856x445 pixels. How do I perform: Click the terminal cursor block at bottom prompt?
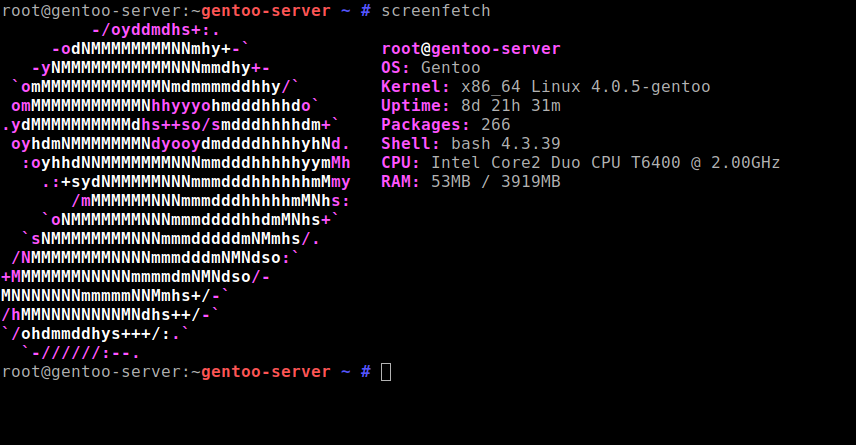(386, 372)
